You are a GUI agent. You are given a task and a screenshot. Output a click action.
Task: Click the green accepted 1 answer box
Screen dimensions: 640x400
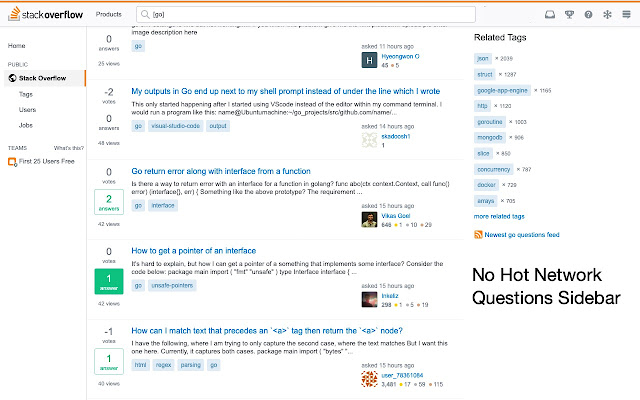(x=109, y=282)
